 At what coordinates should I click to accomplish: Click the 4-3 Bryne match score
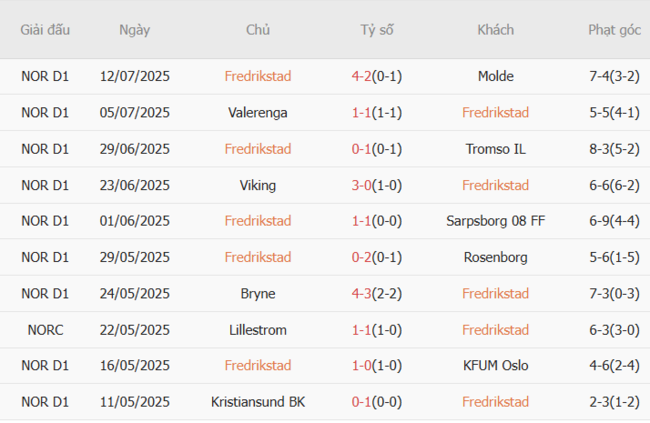363,294
